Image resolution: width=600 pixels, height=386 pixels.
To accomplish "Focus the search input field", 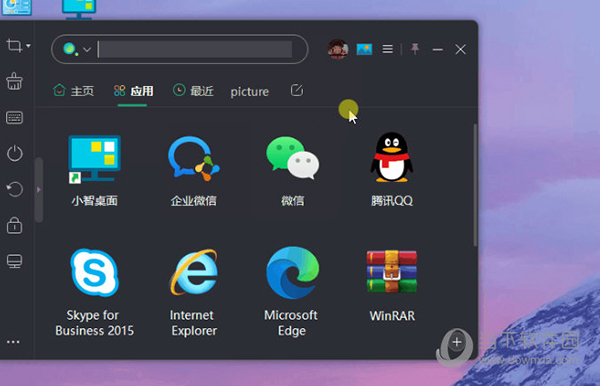I will tap(195, 49).
